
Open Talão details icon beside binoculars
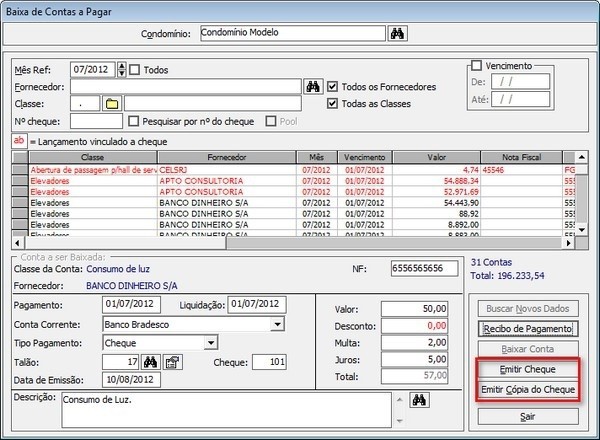click(173, 362)
